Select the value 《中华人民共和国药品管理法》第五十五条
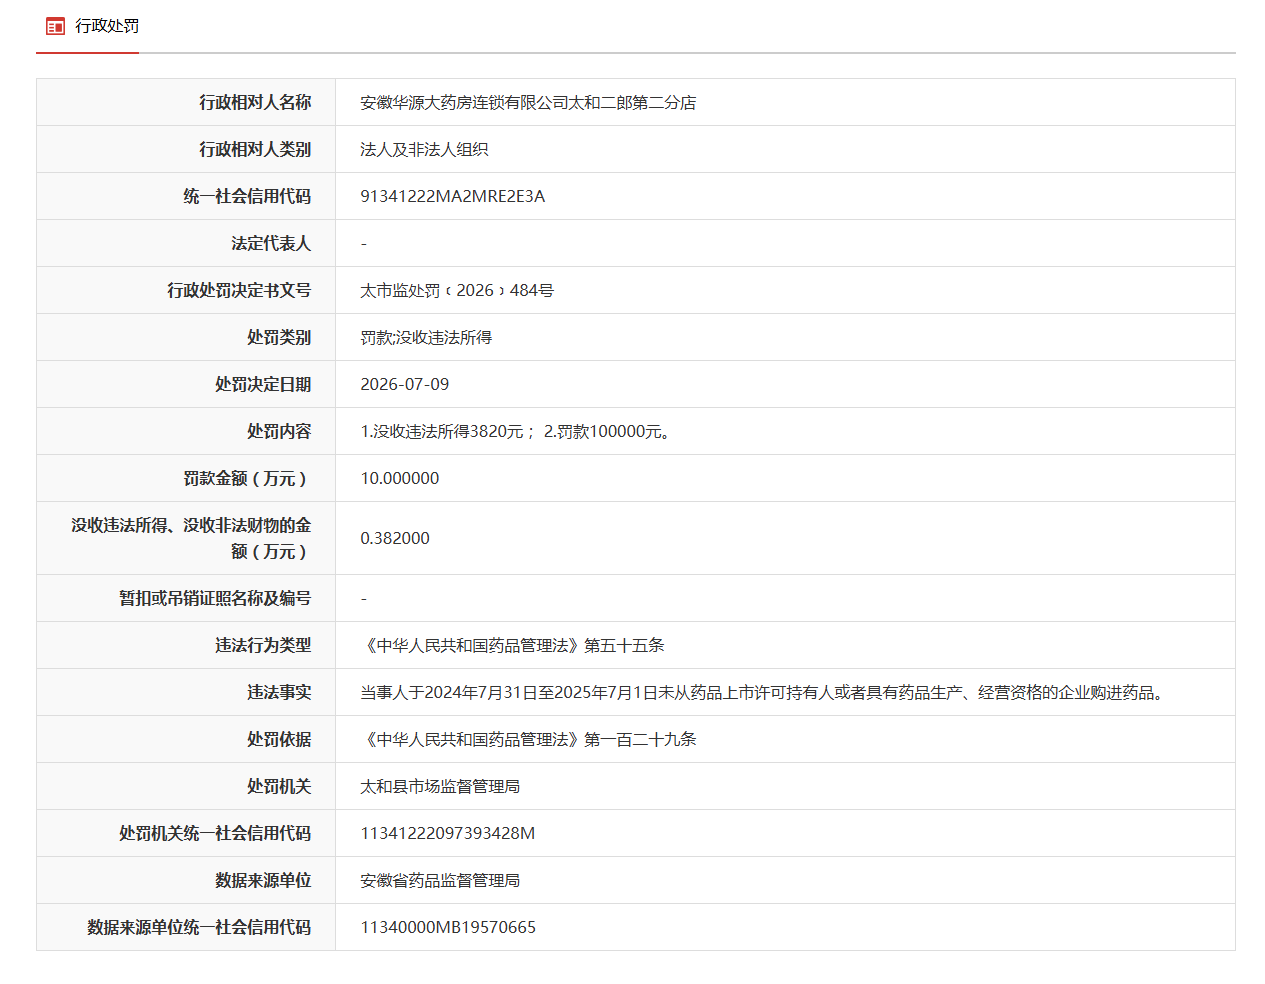This screenshot has width=1265, height=984. tap(512, 645)
